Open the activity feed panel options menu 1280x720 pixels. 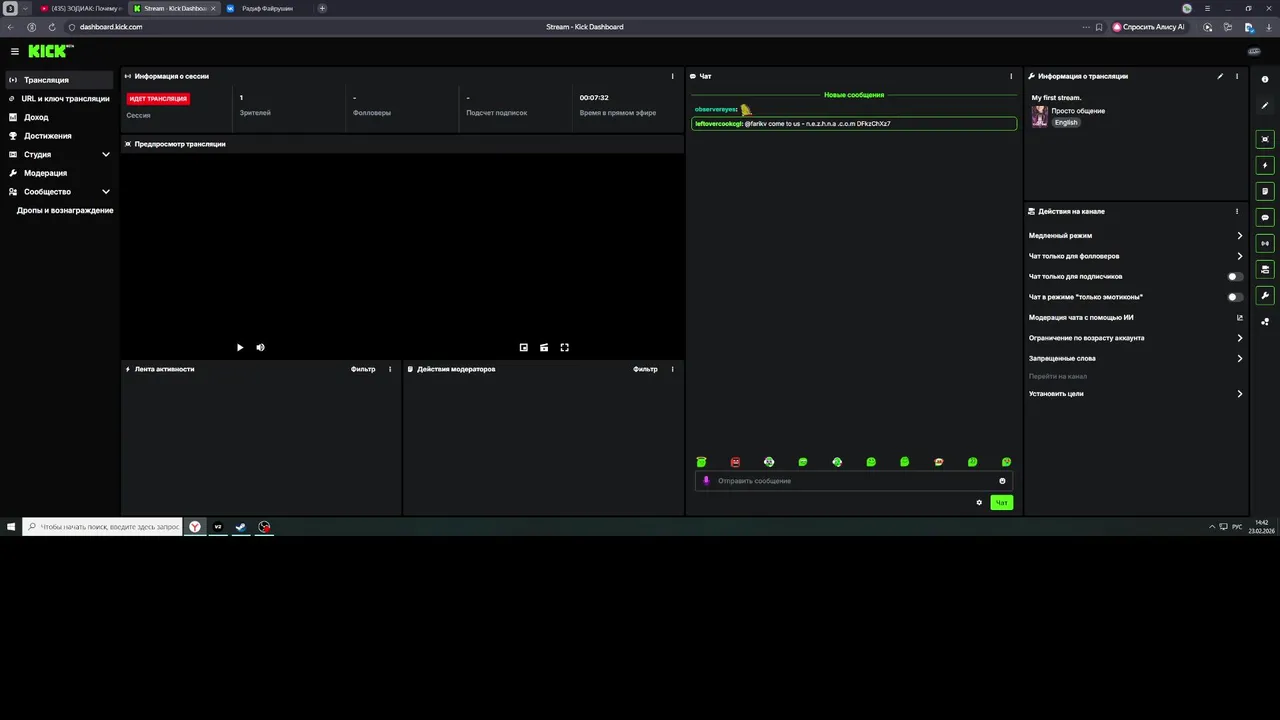[x=390, y=369]
